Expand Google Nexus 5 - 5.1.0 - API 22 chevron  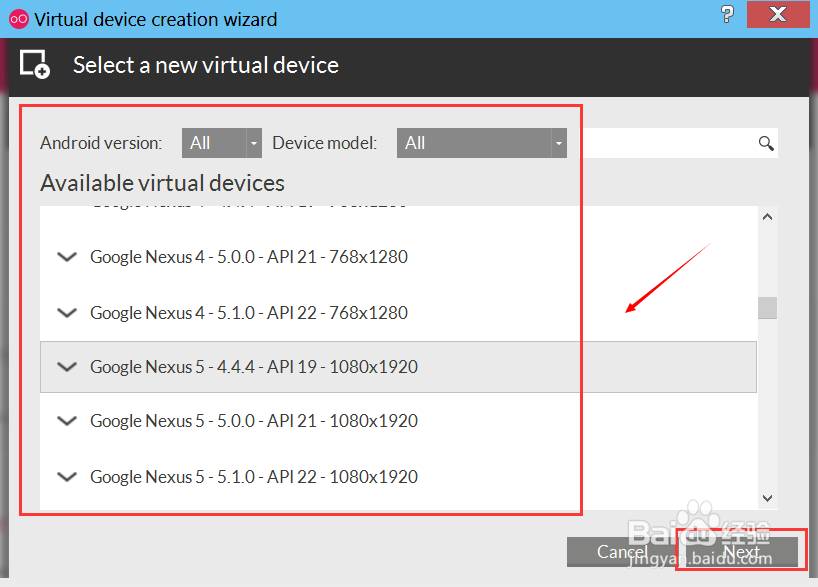[x=67, y=476]
